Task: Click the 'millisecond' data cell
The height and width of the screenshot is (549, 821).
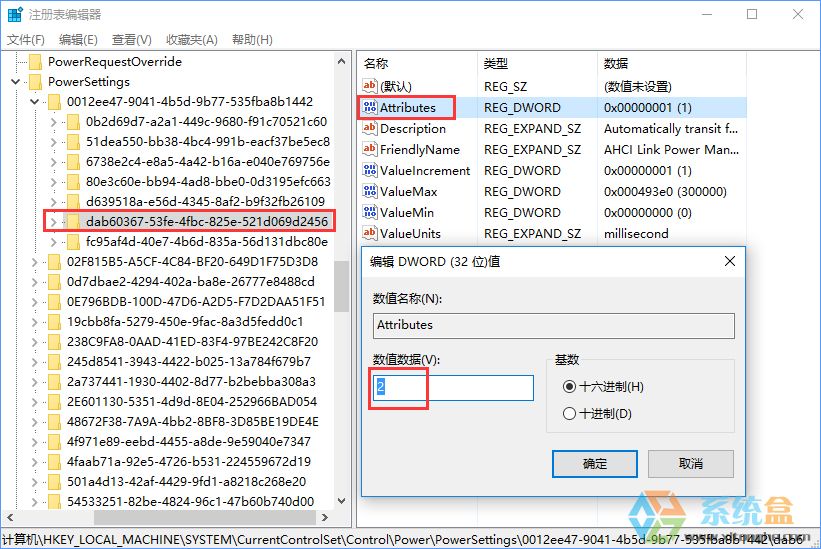Action: point(636,233)
